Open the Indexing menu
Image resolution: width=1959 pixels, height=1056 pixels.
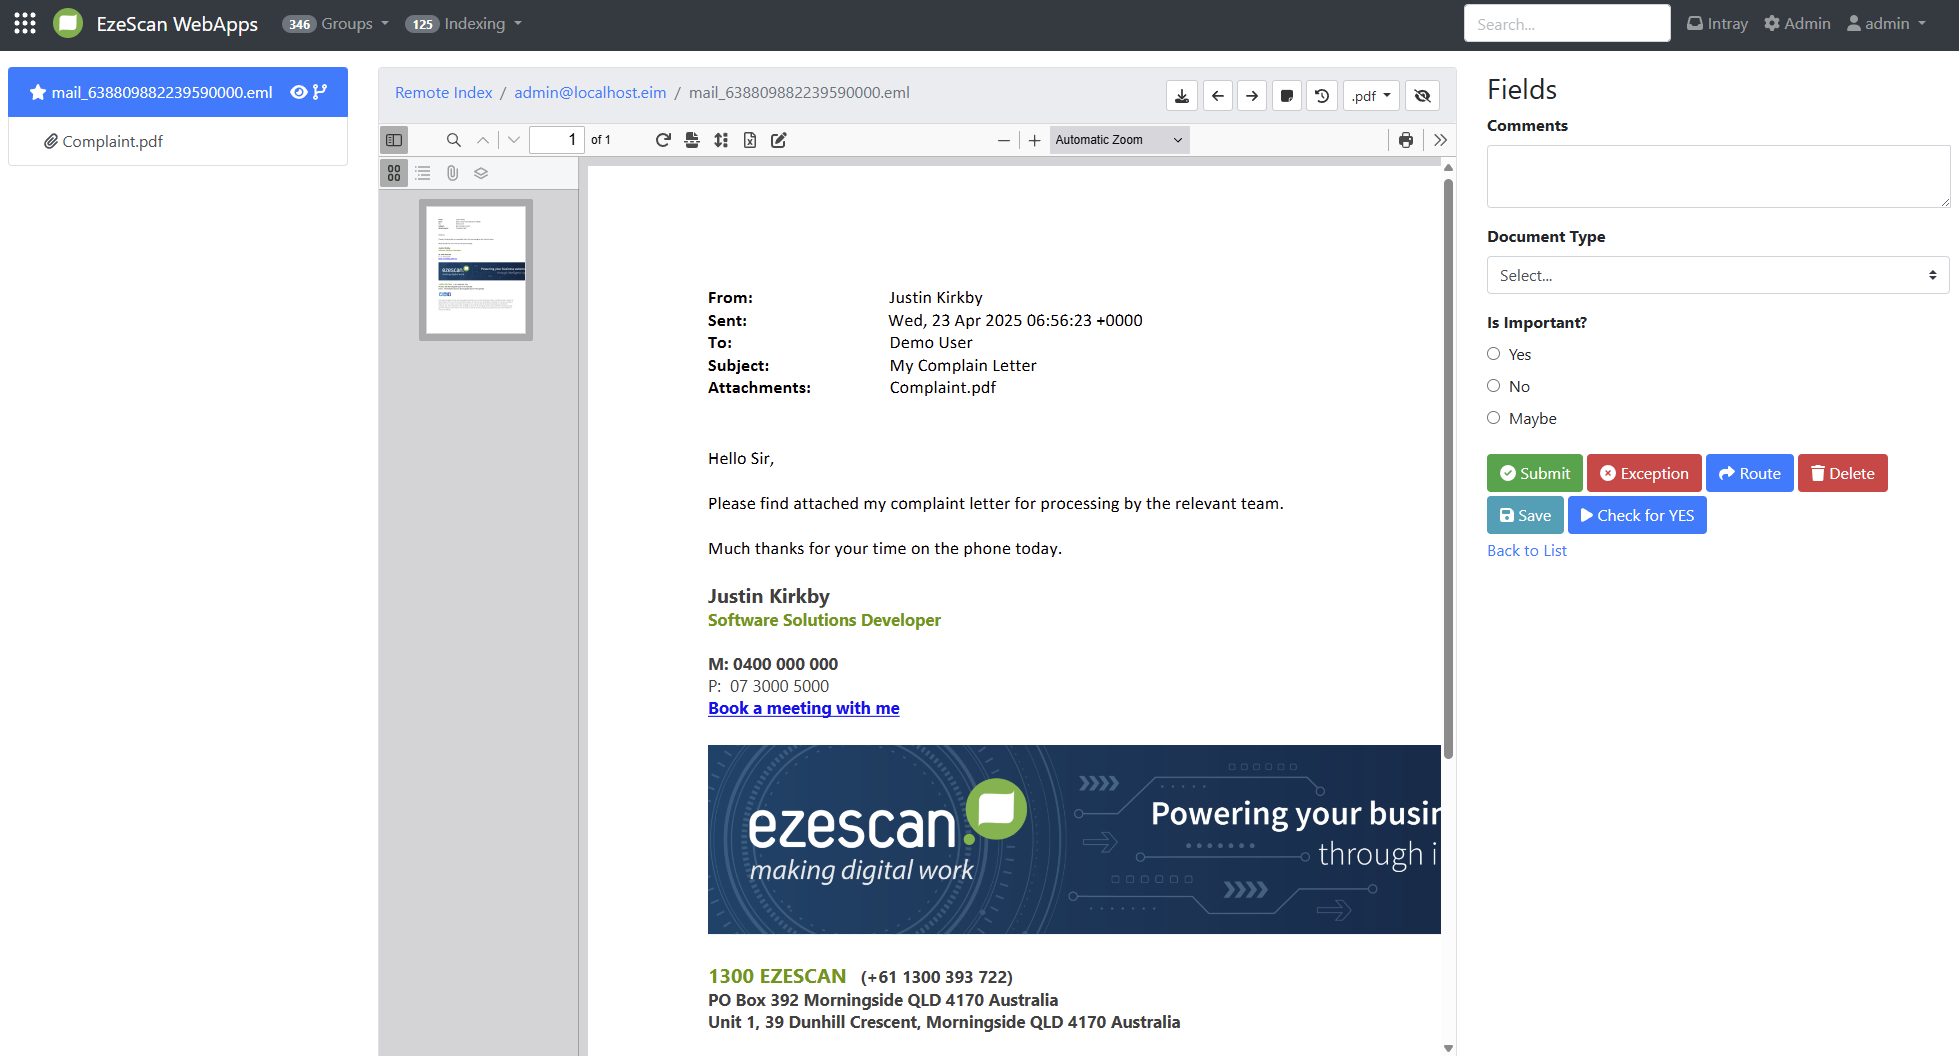464,24
